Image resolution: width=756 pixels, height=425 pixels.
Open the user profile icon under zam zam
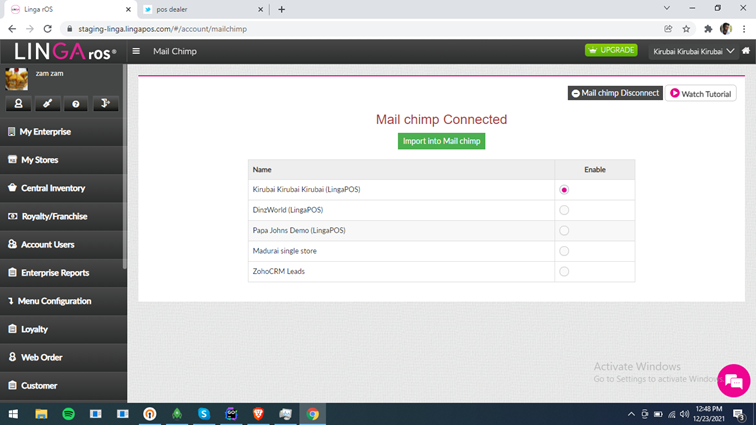click(x=18, y=103)
